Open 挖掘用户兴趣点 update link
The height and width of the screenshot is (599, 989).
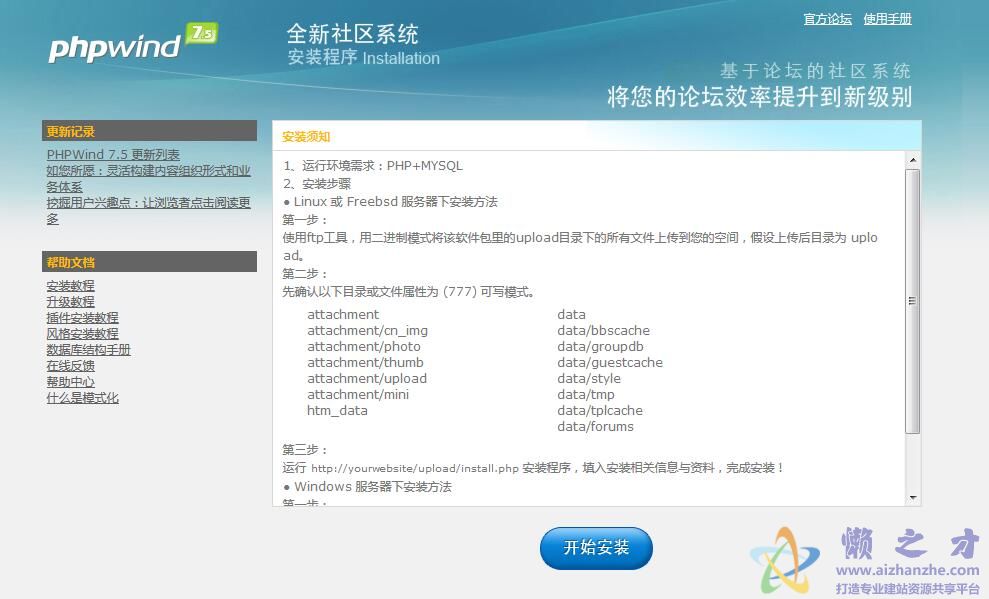[x=148, y=211]
